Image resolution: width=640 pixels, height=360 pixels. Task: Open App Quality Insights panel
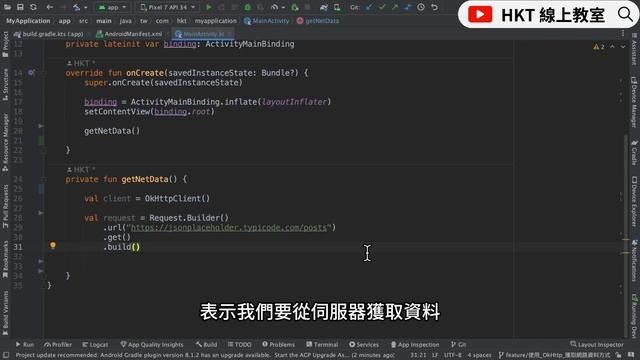(151, 344)
